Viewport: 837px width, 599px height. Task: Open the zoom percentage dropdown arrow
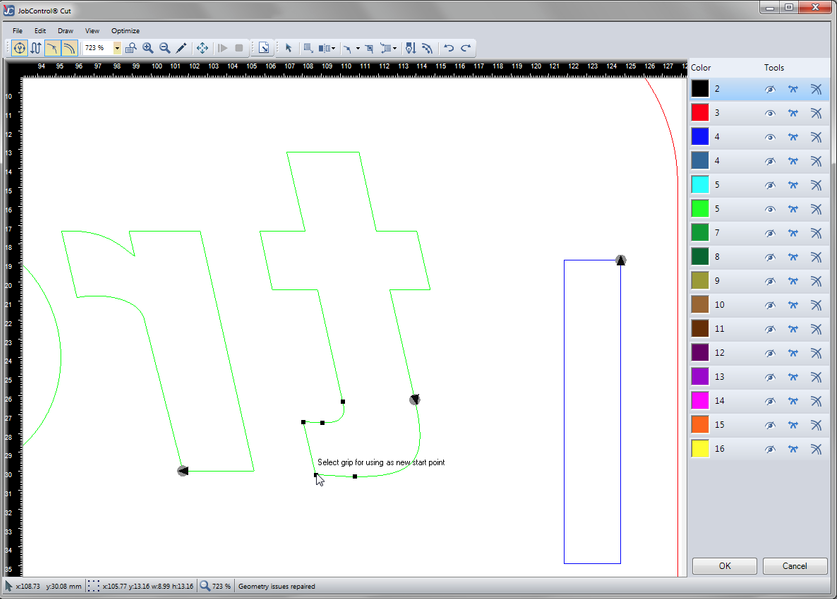point(117,48)
